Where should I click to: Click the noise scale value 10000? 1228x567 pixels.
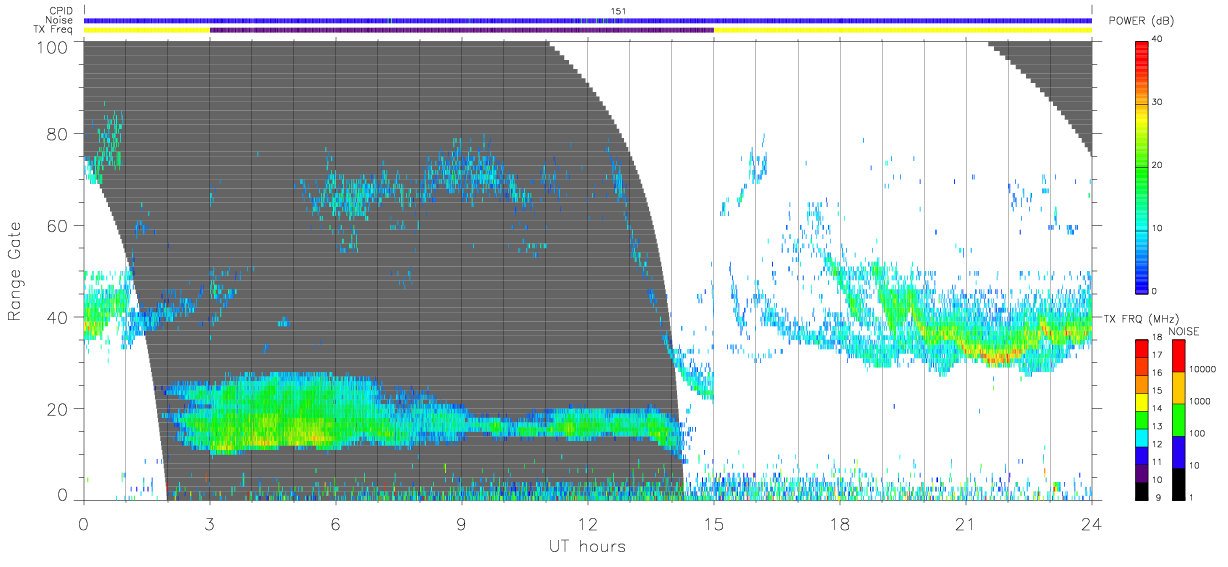click(x=1201, y=369)
